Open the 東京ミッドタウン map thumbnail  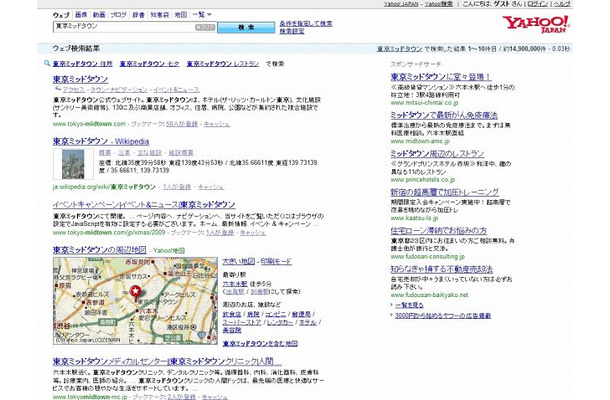135,301
